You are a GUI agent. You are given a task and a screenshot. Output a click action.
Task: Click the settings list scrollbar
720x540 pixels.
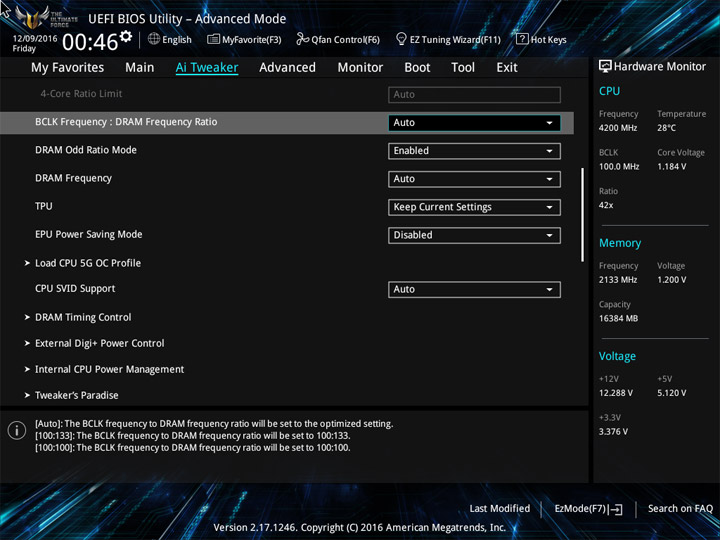point(583,215)
